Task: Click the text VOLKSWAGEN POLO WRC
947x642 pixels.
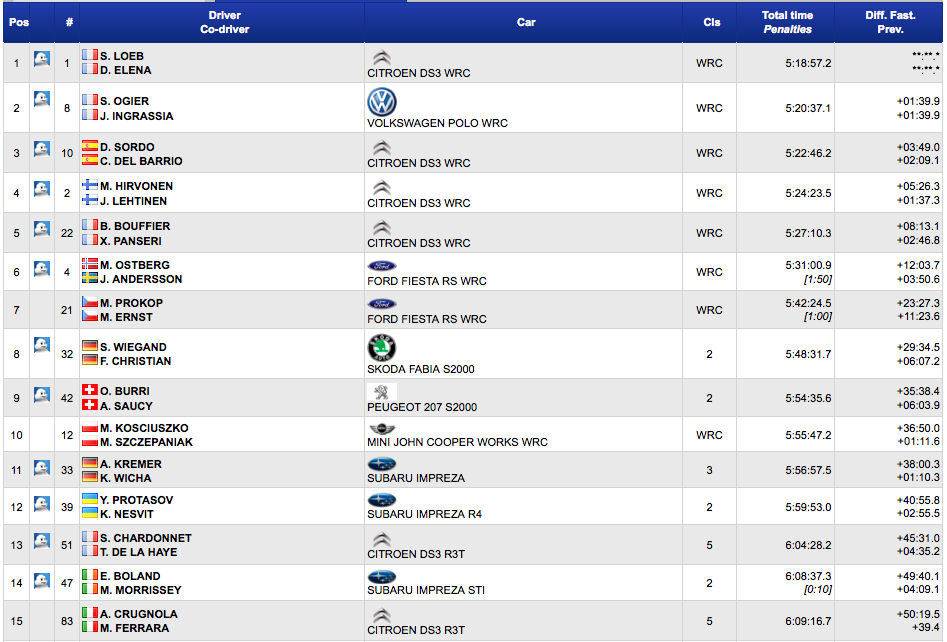Action: pos(437,123)
